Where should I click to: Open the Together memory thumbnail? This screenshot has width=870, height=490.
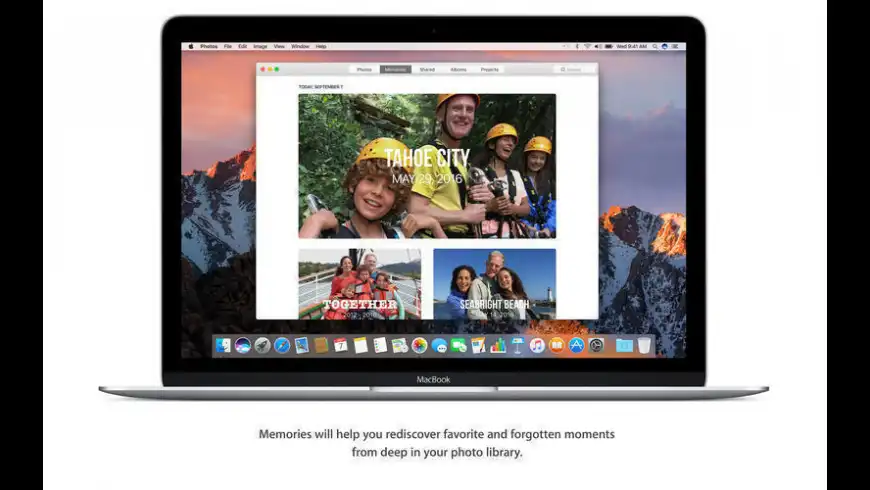(x=360, y=284)
